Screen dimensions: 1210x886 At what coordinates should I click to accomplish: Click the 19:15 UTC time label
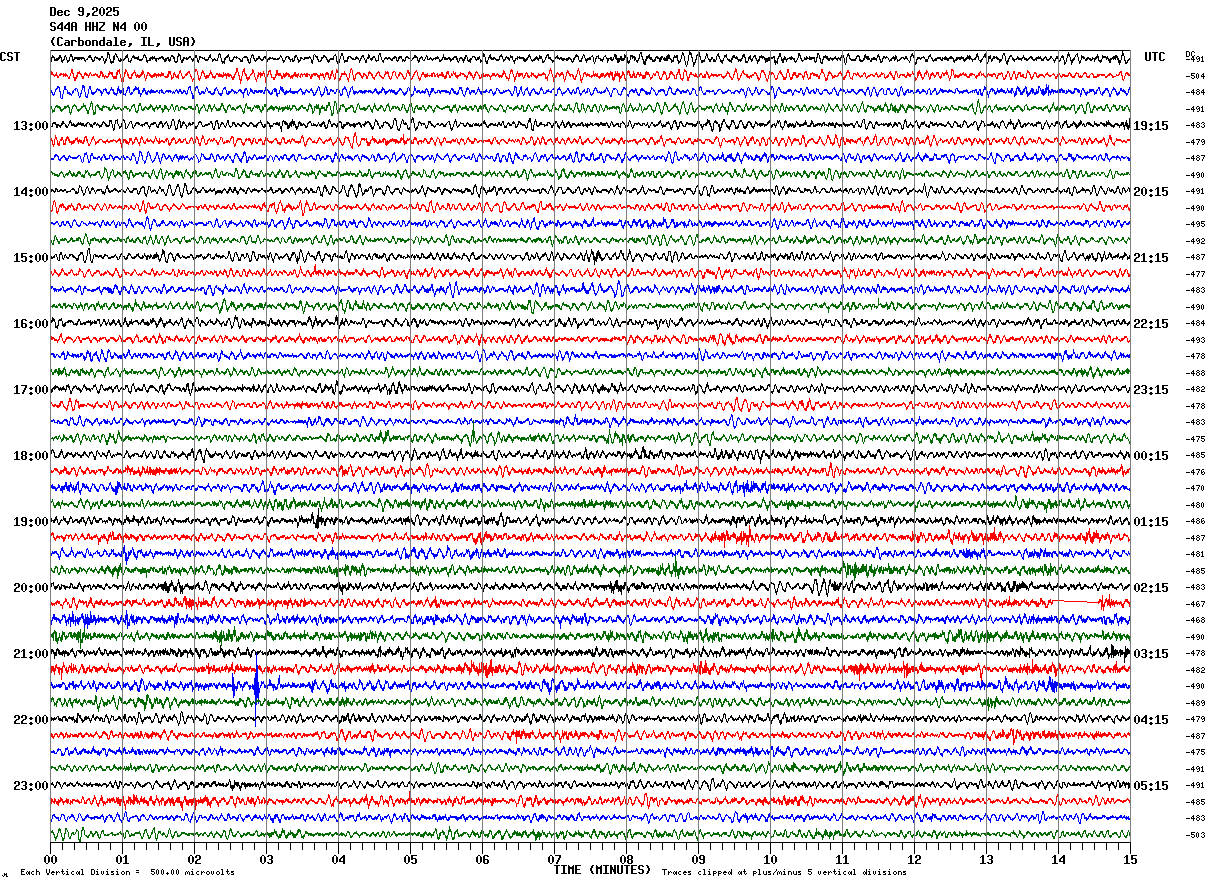point(1151,126)
